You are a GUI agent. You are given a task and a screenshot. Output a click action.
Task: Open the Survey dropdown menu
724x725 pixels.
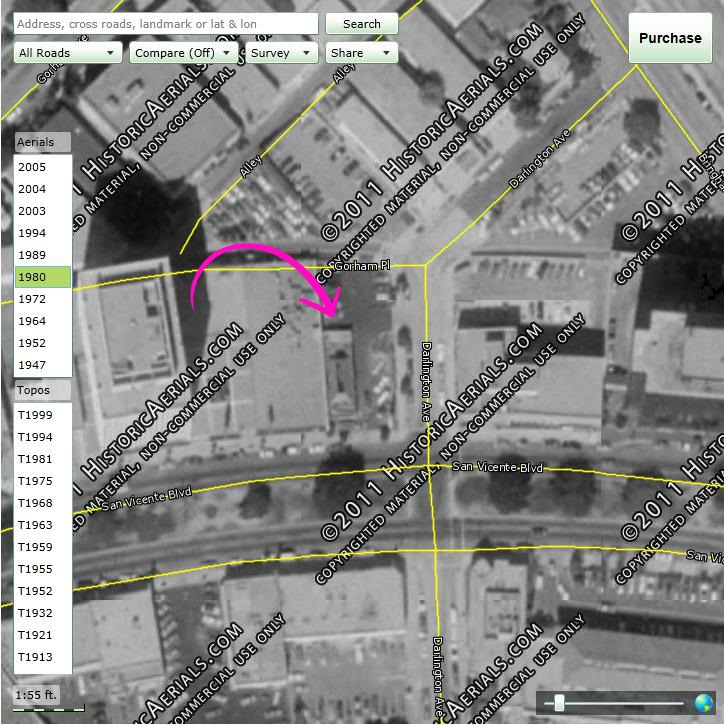pos(281,53)
